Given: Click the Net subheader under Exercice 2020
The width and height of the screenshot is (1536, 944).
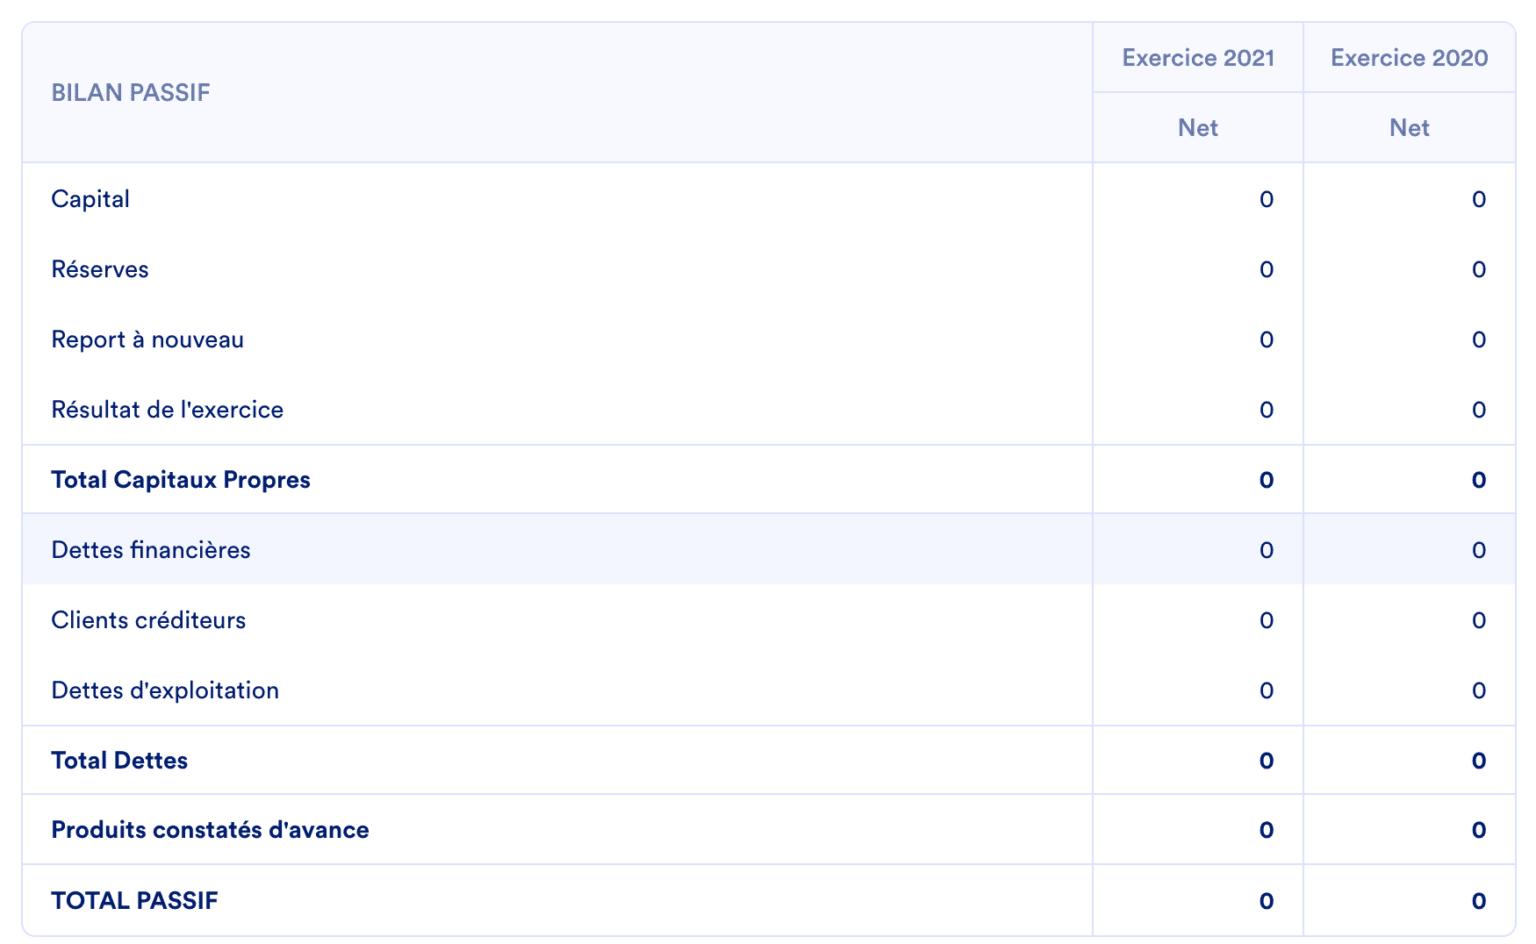Looking at the screenshot, I should coord(1409,128).
